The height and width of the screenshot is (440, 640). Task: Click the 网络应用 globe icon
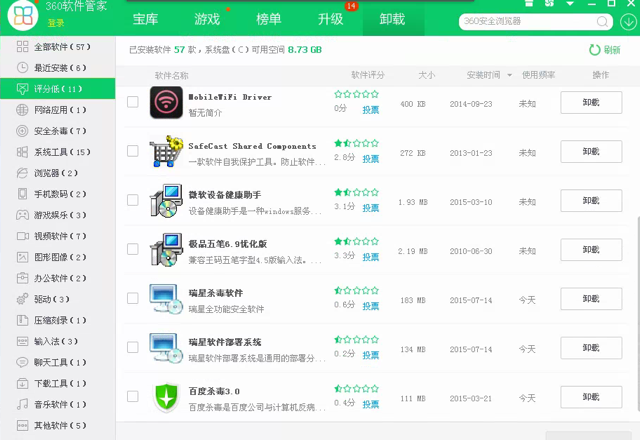22,110
